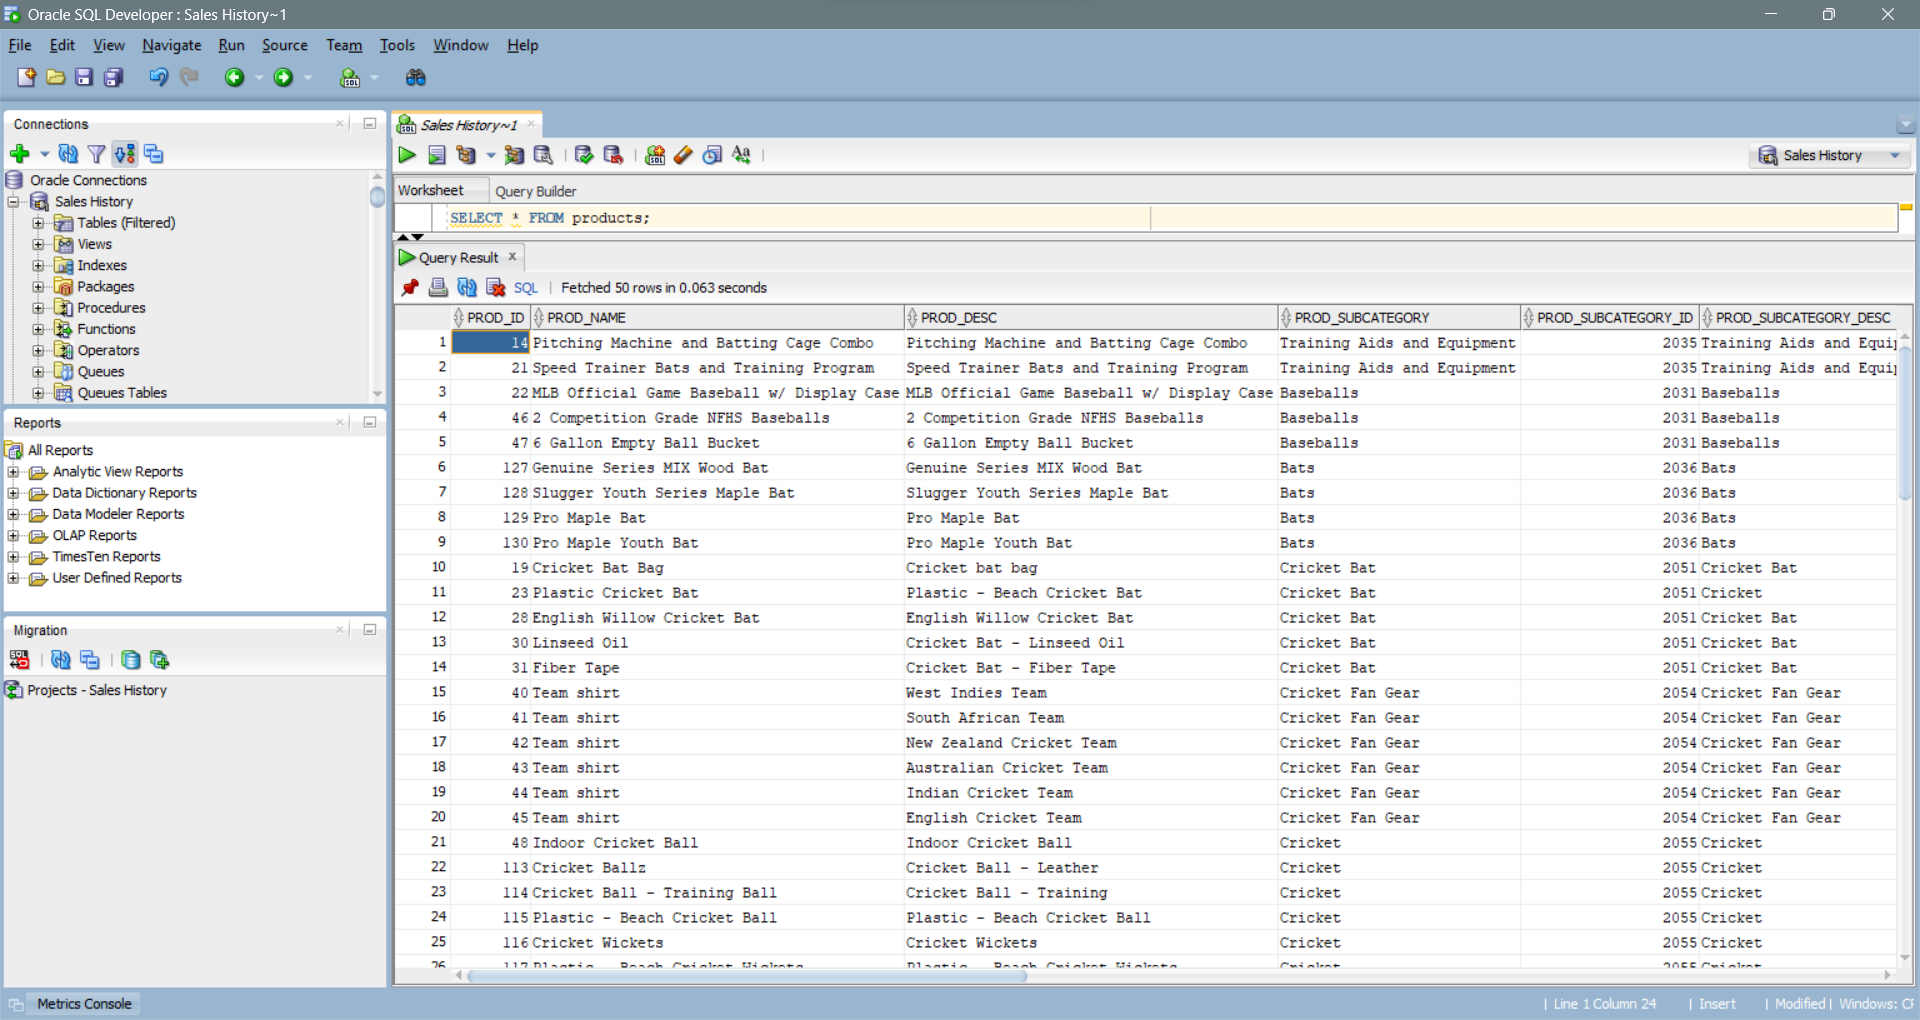The height and width of the screenshot is (1020, 1920).
Task: Open the Explain Plan dropdown arrow
Action: 490,155
